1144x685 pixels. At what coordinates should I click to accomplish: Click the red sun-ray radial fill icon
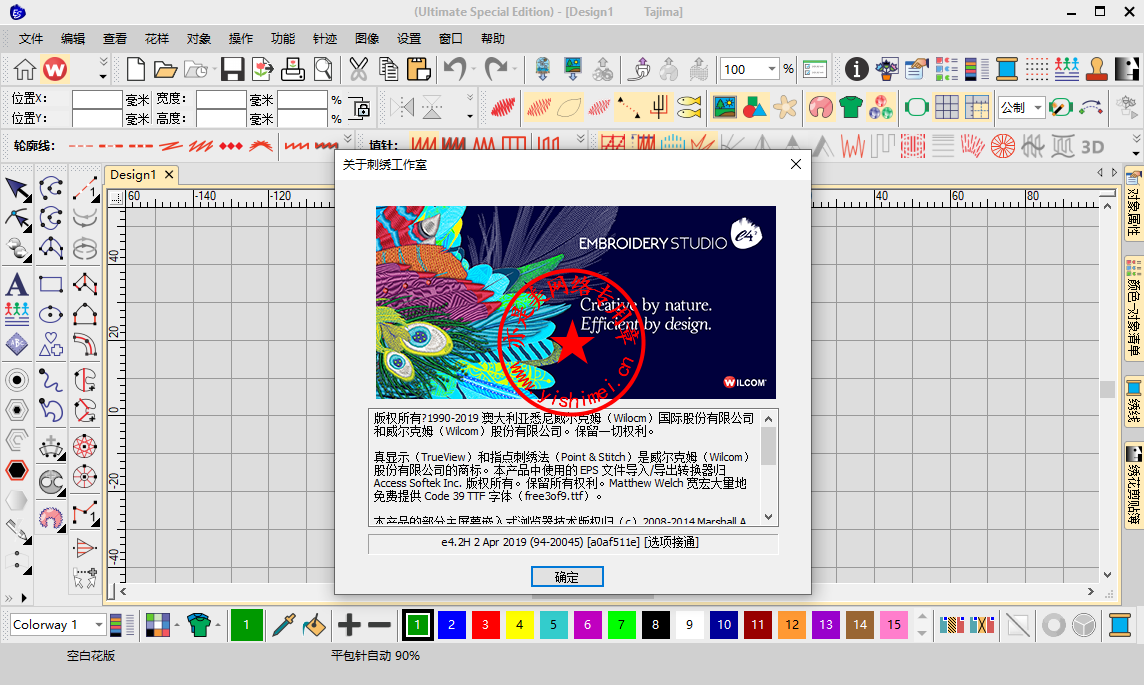[1003, 146]
